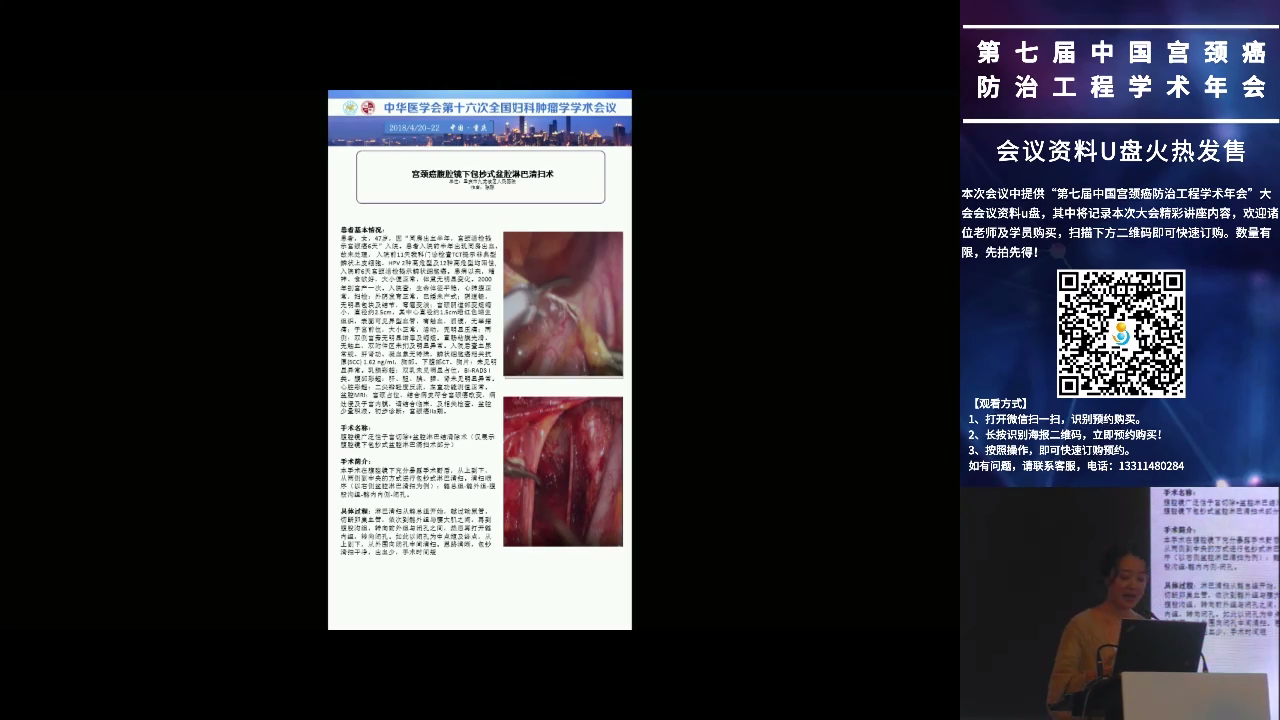Click the QR code in the sidebar
This screenshot has width=1280, height=720.
tap(1120, 333)
